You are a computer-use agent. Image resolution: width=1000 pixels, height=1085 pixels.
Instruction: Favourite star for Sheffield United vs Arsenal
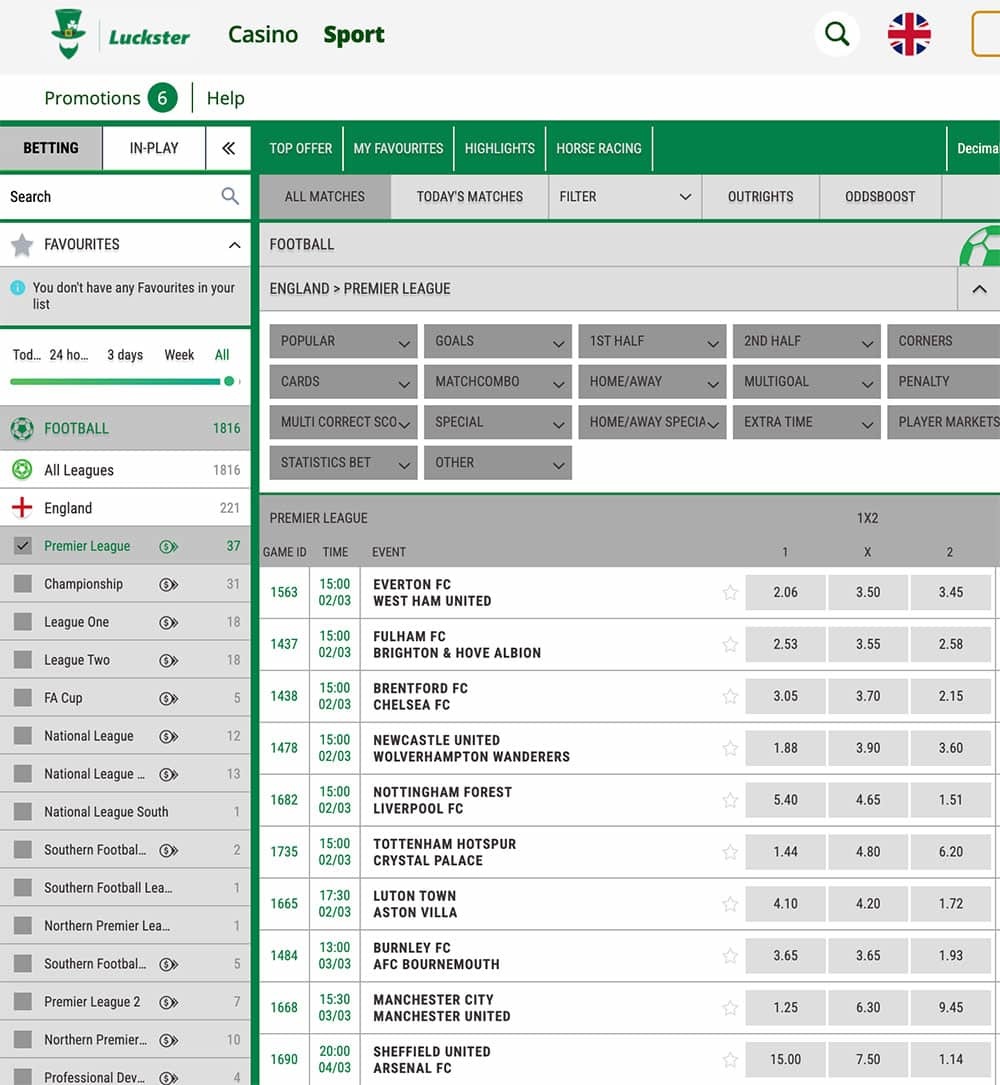730,1059
